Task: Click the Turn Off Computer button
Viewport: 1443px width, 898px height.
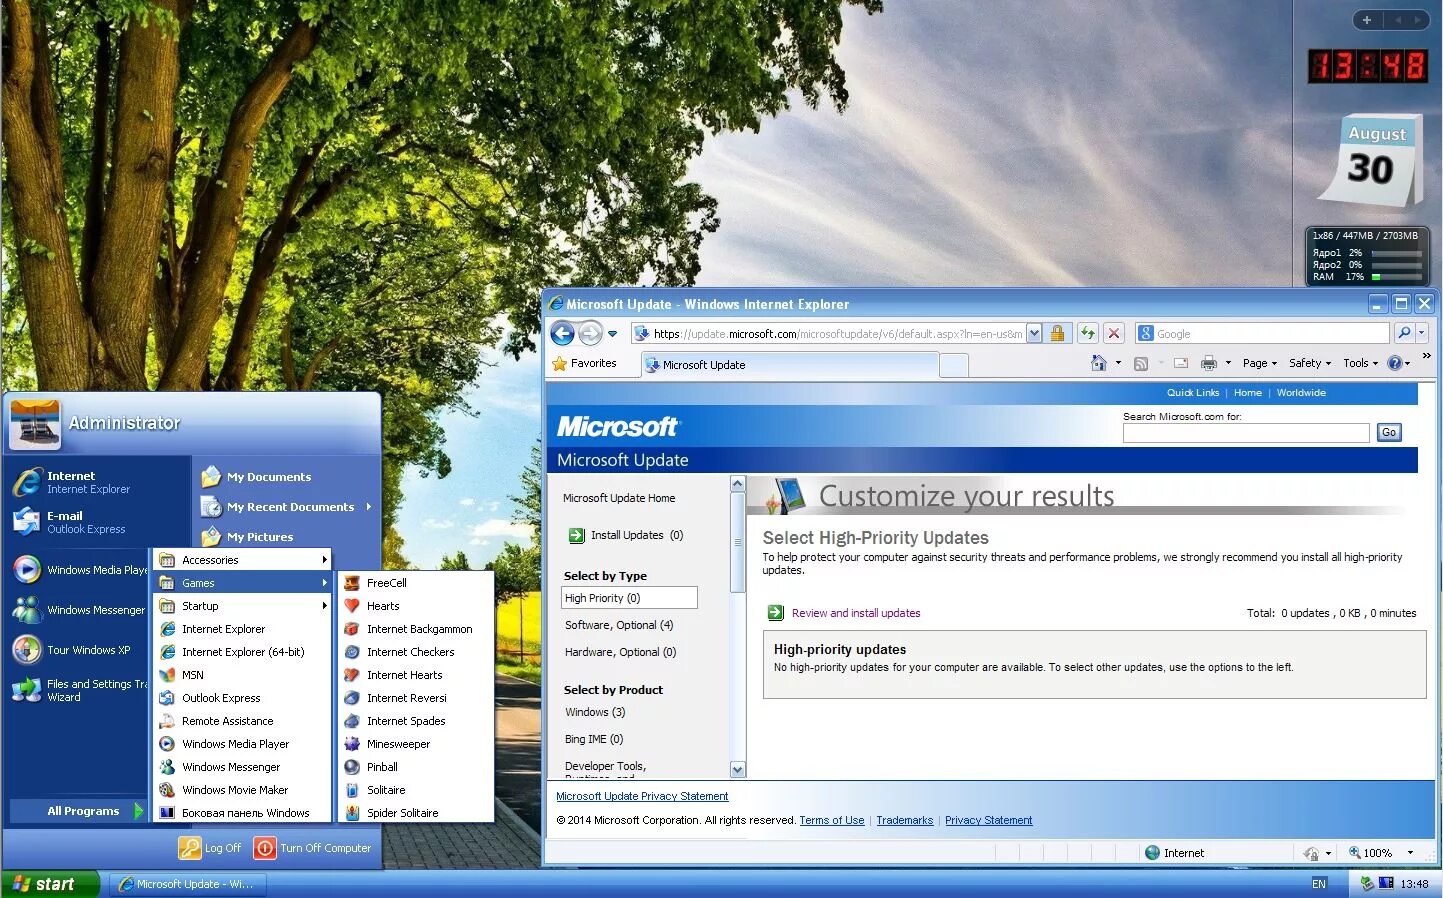Action: (x=313, y=848)
